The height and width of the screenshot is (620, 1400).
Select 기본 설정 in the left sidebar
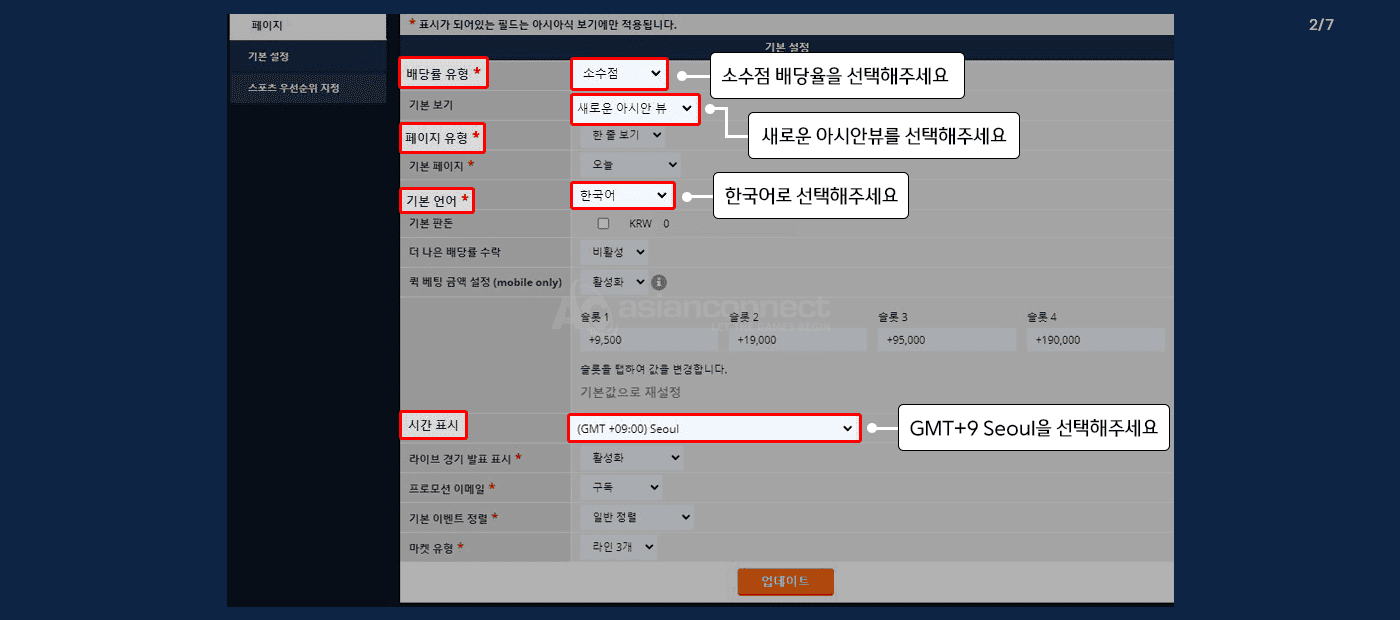269,57
